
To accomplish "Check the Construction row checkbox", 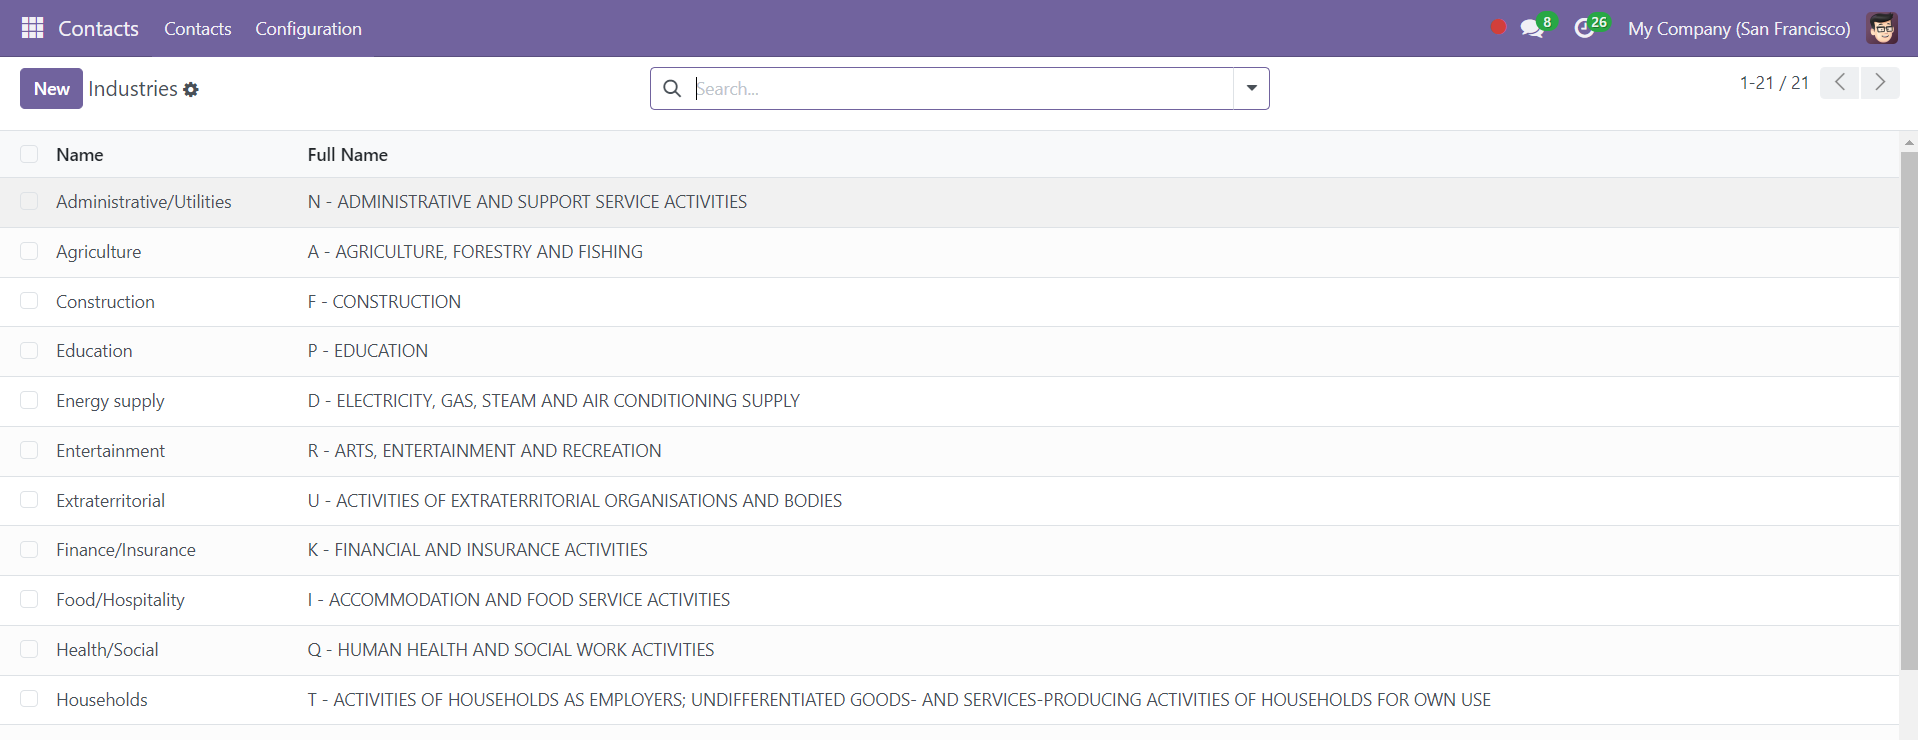I will tap(29, 301).
